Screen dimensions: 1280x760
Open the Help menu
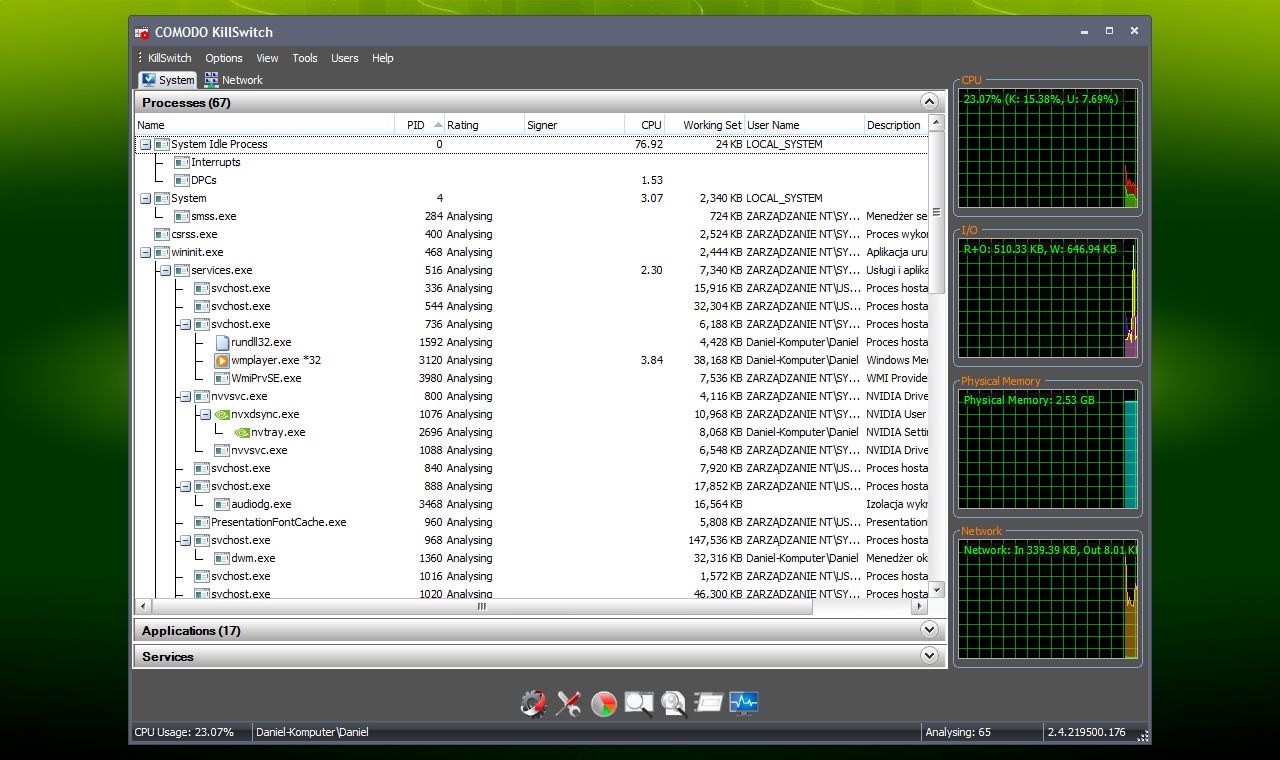[383, 58]
